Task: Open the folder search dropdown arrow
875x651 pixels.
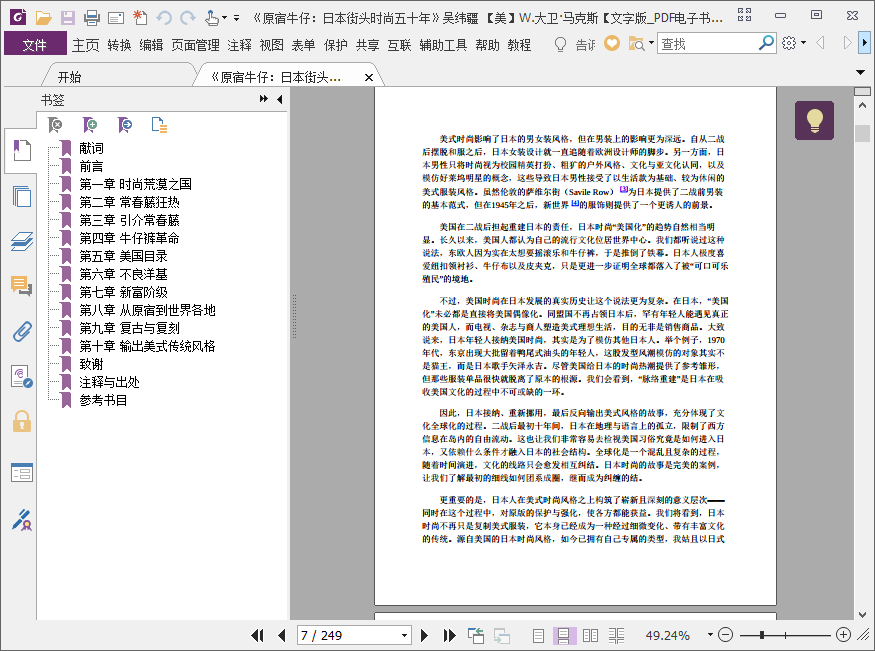Action: [x=651, y=42]
